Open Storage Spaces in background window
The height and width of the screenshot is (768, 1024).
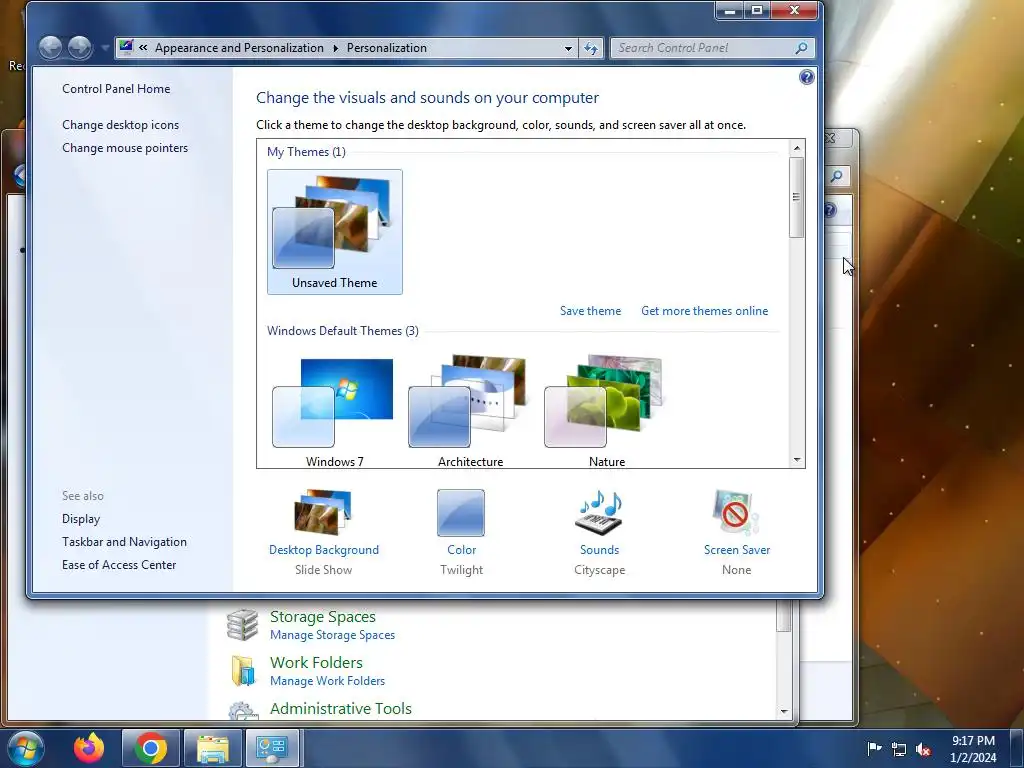click(x=323, y=616)
